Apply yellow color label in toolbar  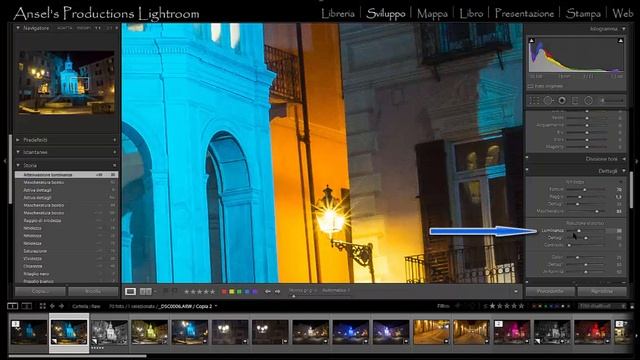(x=232, y=291)
